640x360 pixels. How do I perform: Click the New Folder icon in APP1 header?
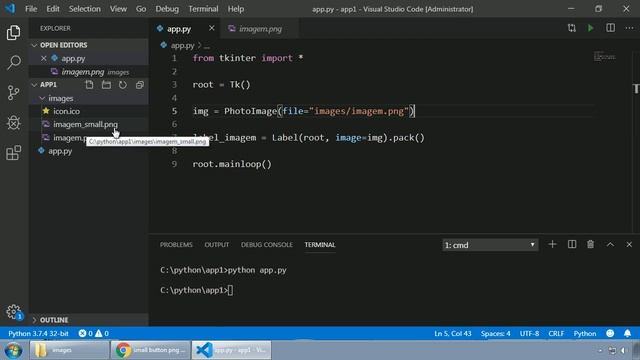pos(106,84)
